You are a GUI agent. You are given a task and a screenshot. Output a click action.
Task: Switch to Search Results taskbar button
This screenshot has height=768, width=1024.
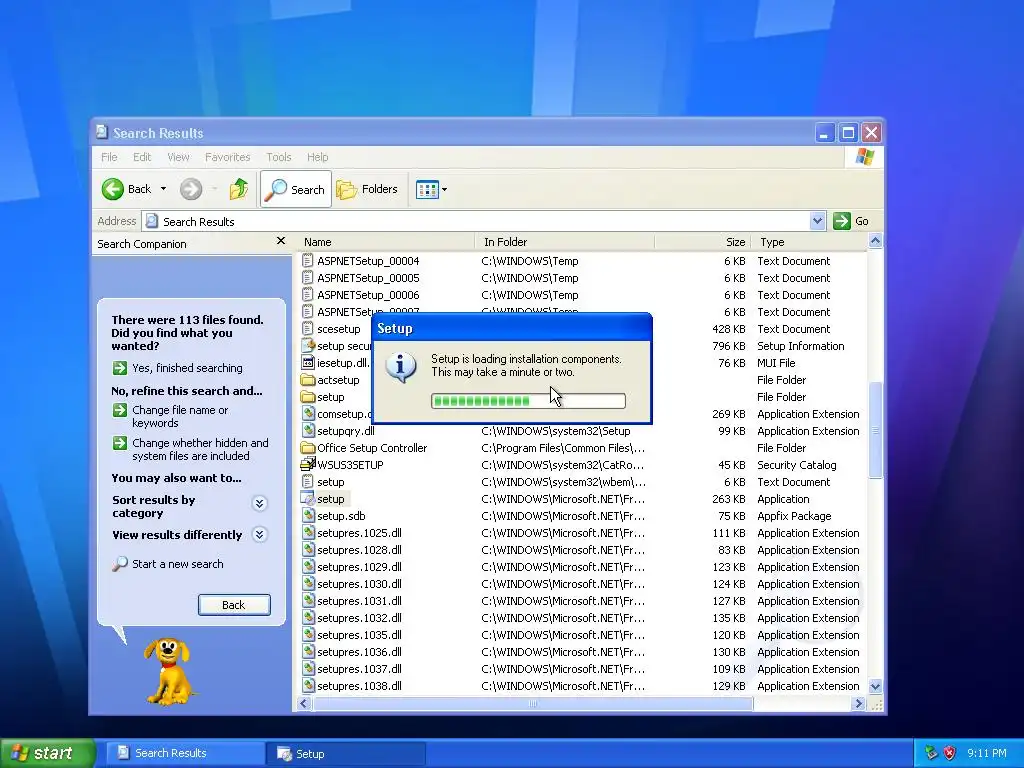tap(184, 753)
